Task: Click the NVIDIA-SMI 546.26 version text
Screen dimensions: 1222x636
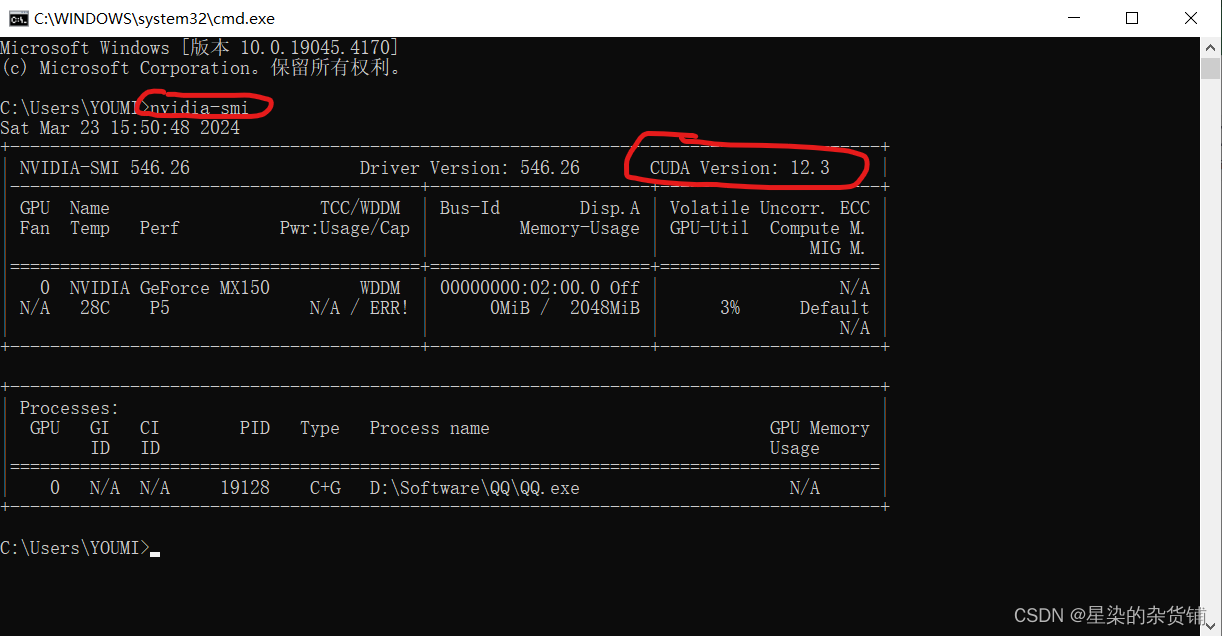Action: (x=105, y=167)
